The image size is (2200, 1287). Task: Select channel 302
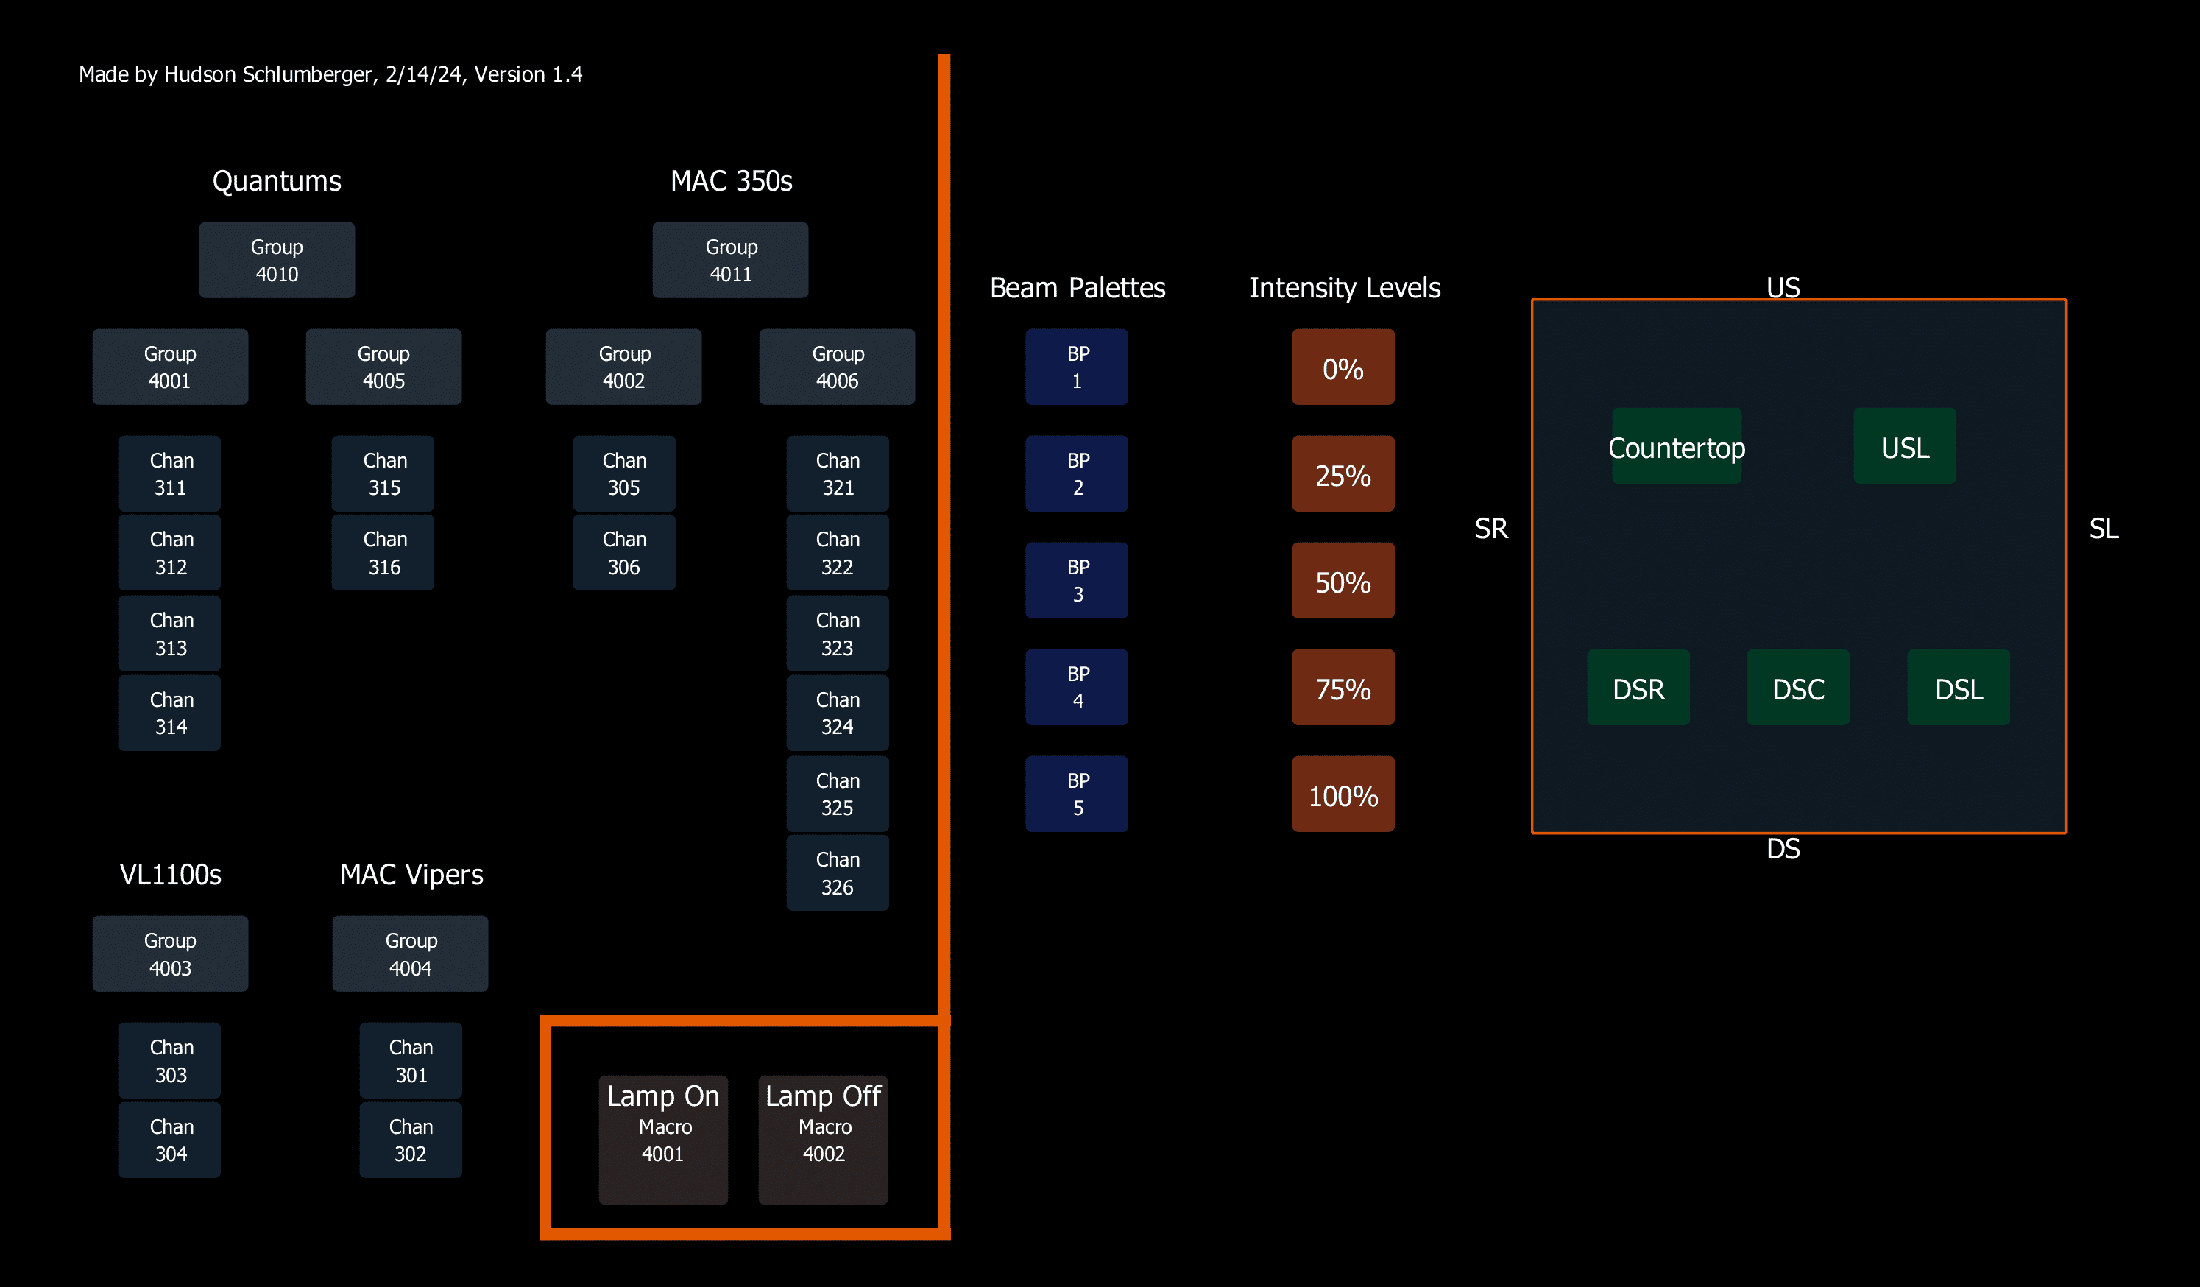(411, 1140)
